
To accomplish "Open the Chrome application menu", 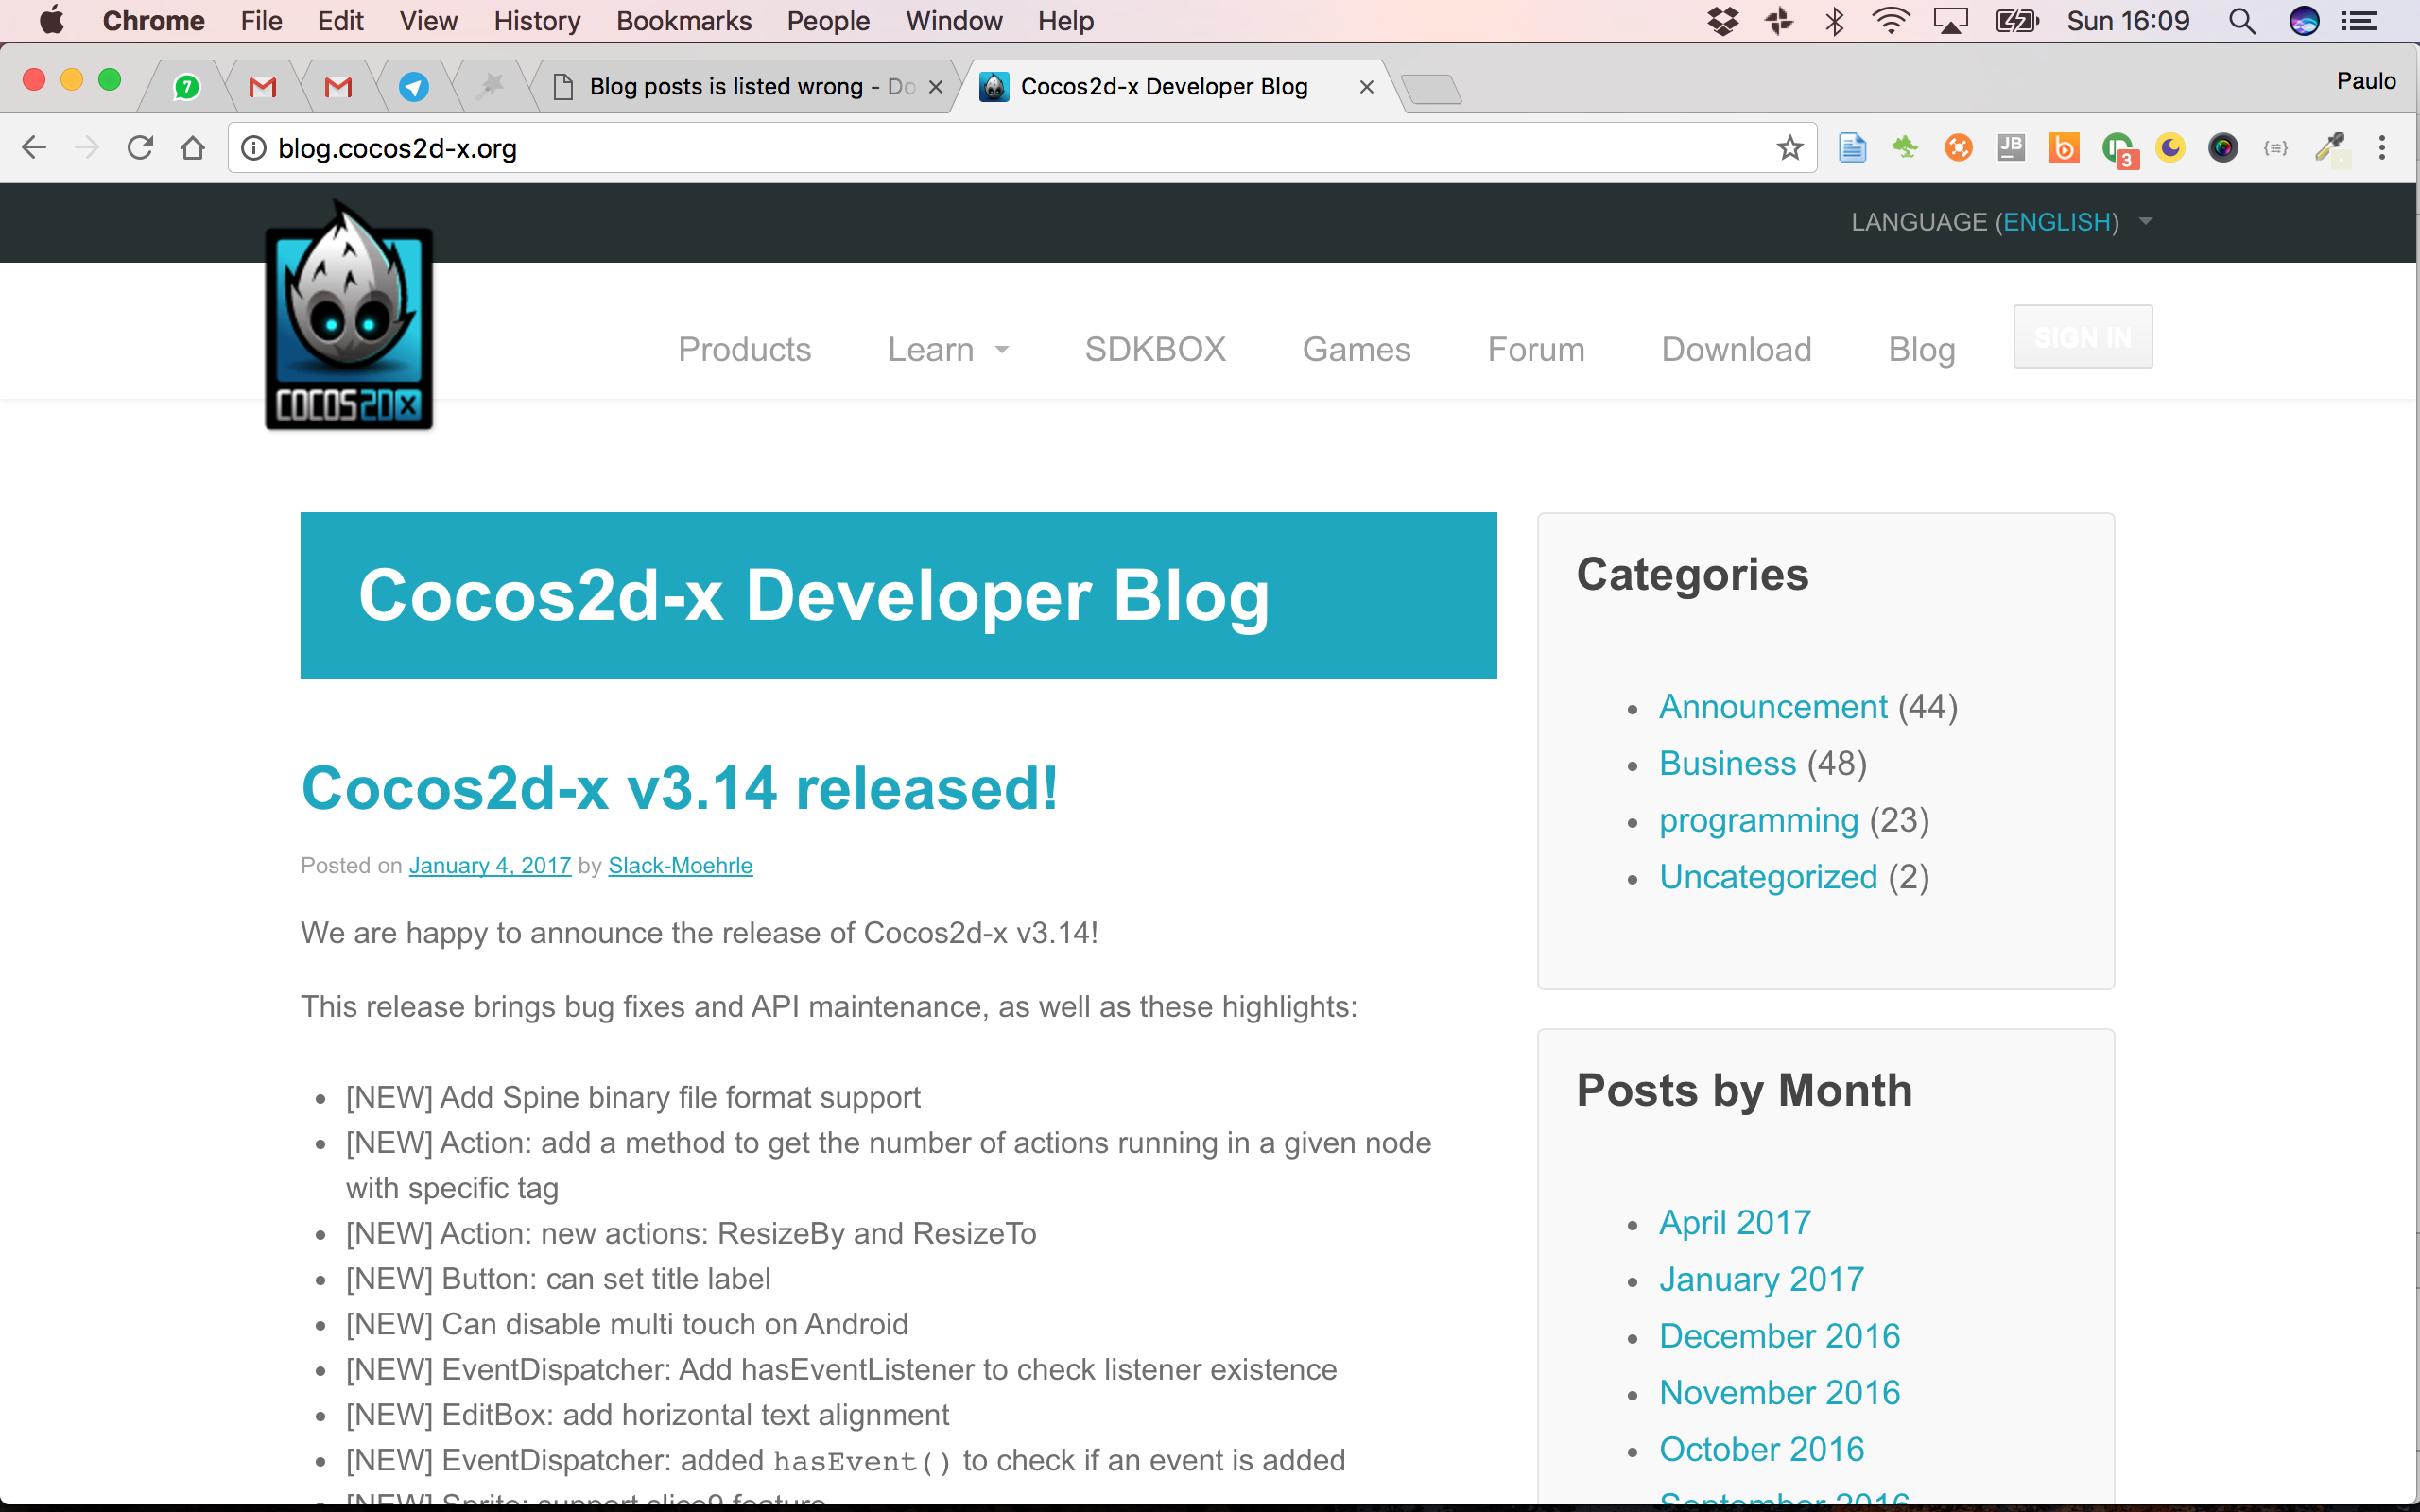I will pos(154,21).
